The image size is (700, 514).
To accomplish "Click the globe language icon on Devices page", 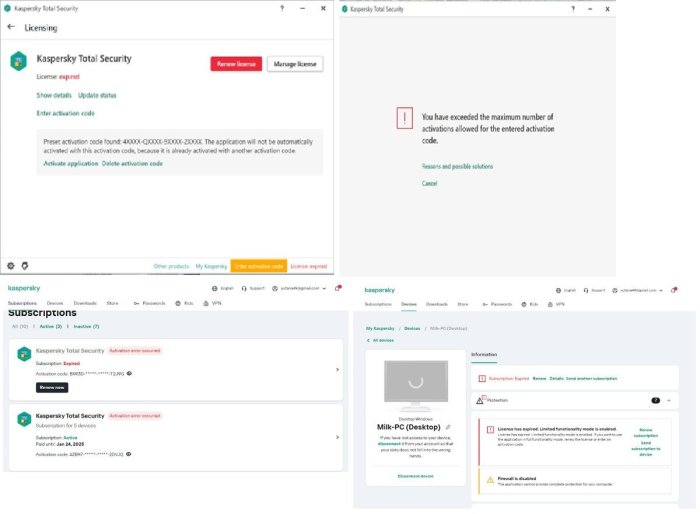I will [558, 290].
